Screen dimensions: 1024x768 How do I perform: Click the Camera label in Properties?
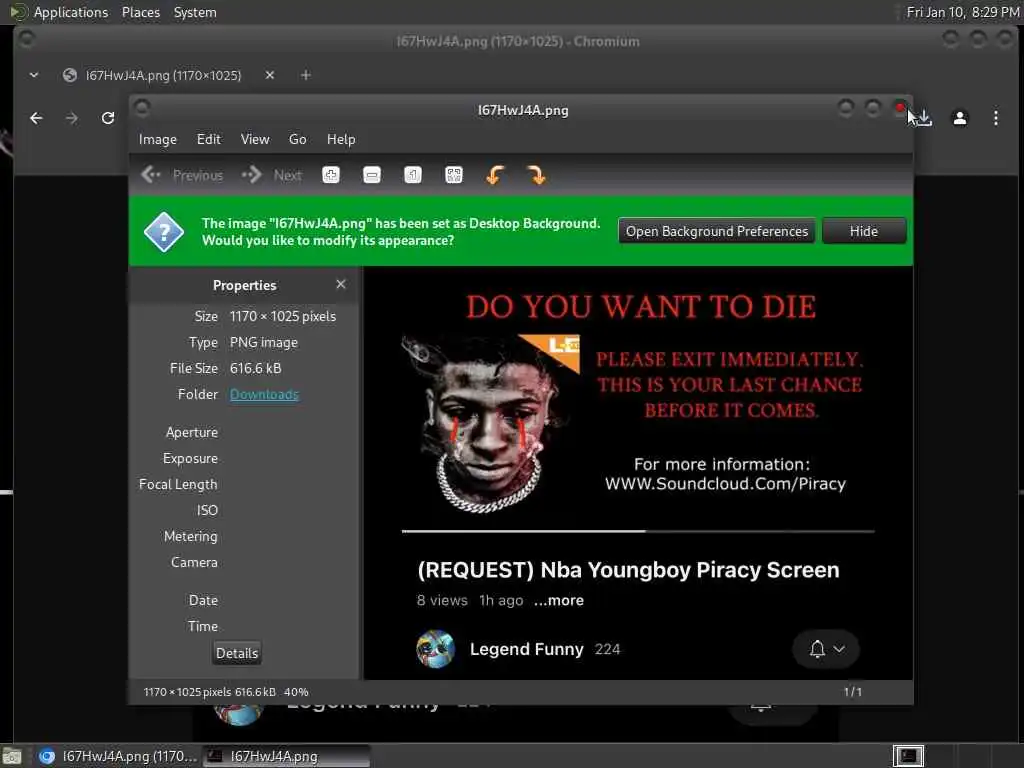tap(194, 562)
